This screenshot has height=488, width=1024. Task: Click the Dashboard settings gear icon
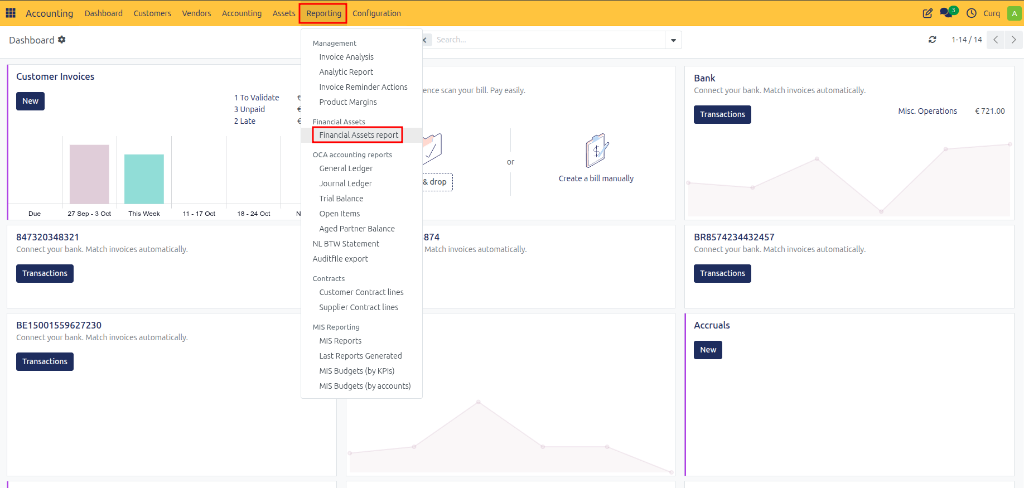pos(62,40)
